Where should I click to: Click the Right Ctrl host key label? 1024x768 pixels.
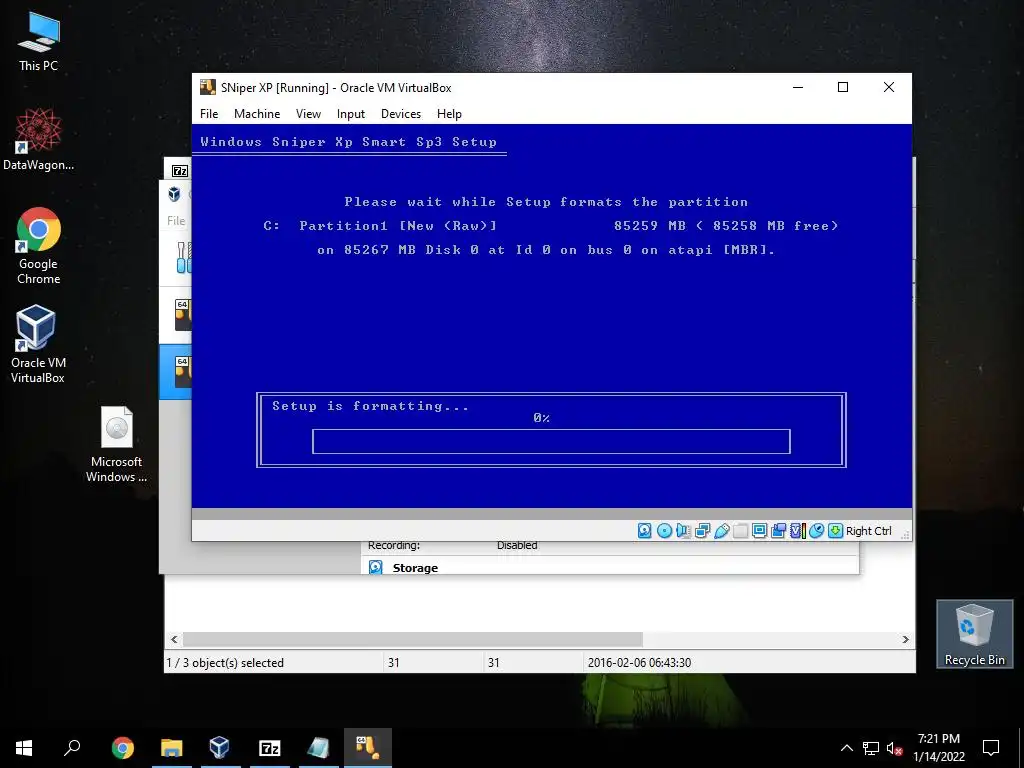pyautogui.click(x=869, y=531)
